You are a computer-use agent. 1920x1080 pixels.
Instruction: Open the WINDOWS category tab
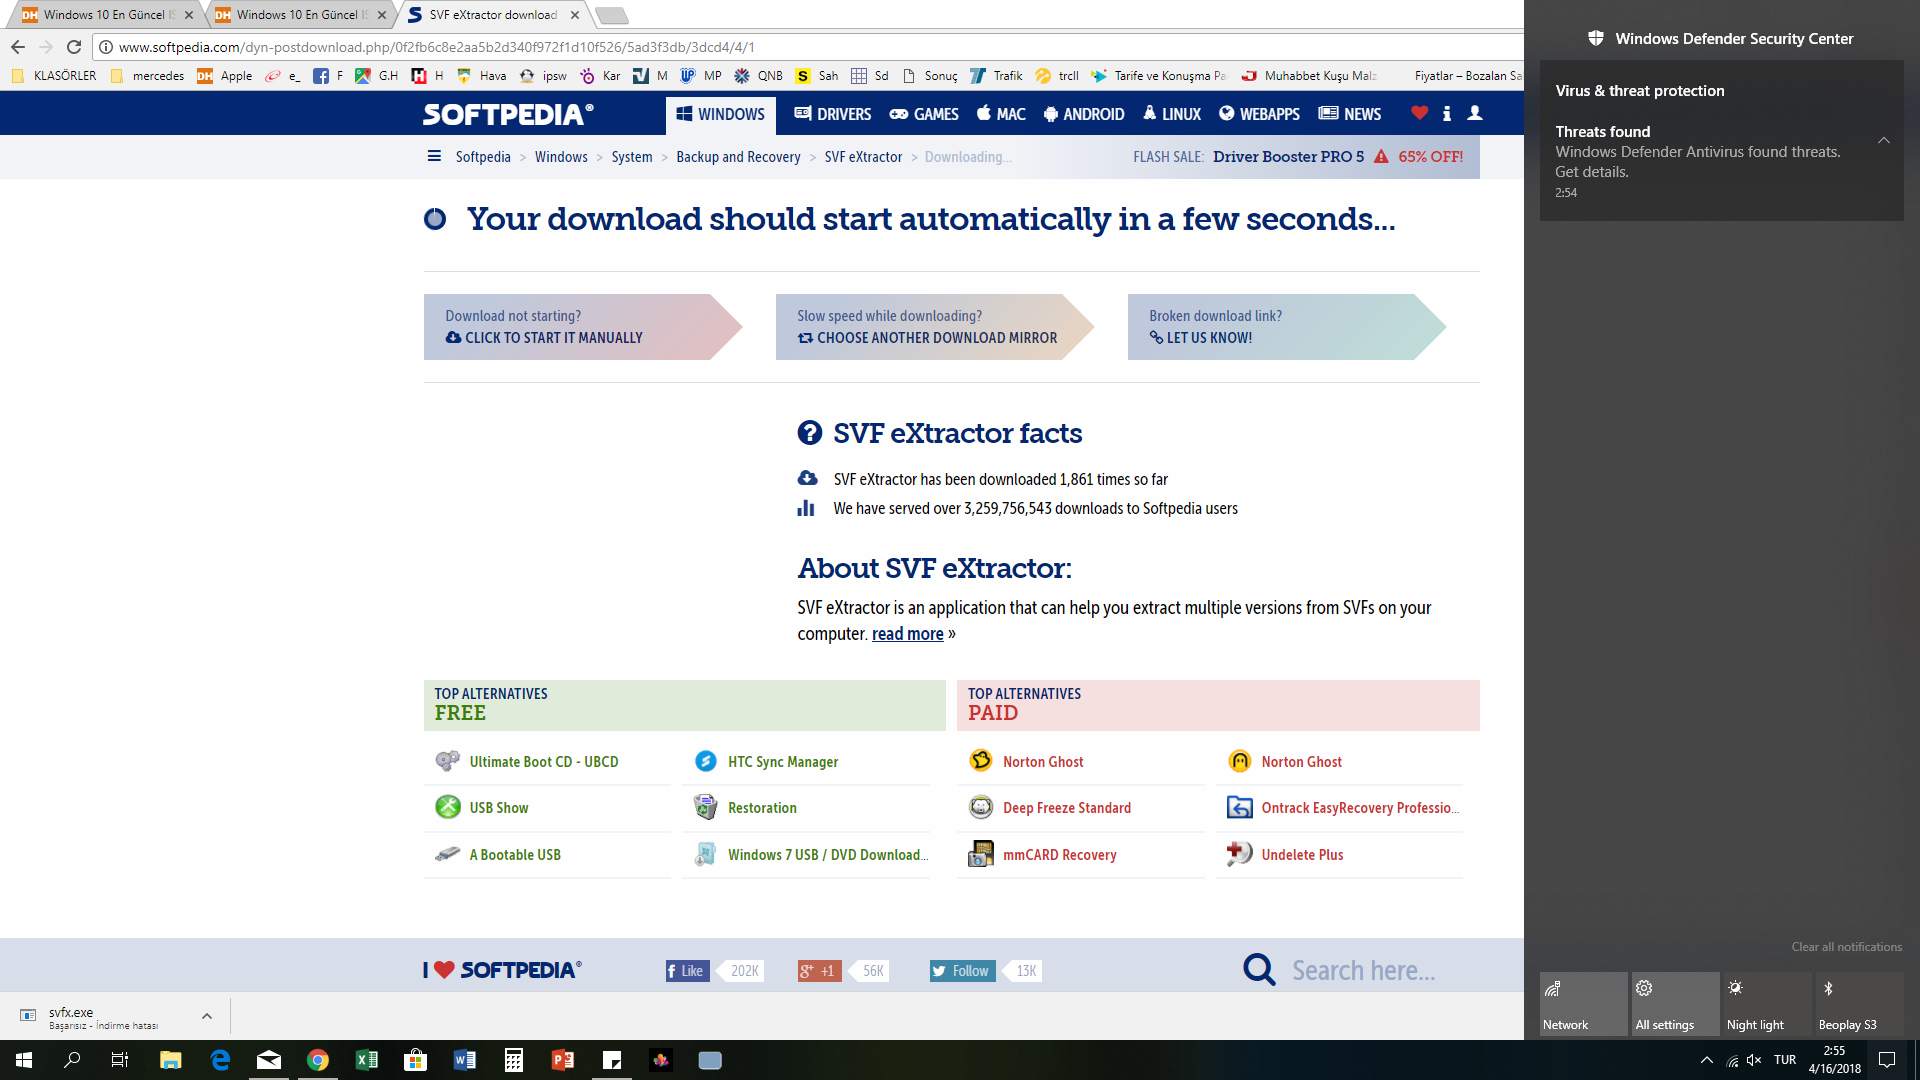coord(721,114)
